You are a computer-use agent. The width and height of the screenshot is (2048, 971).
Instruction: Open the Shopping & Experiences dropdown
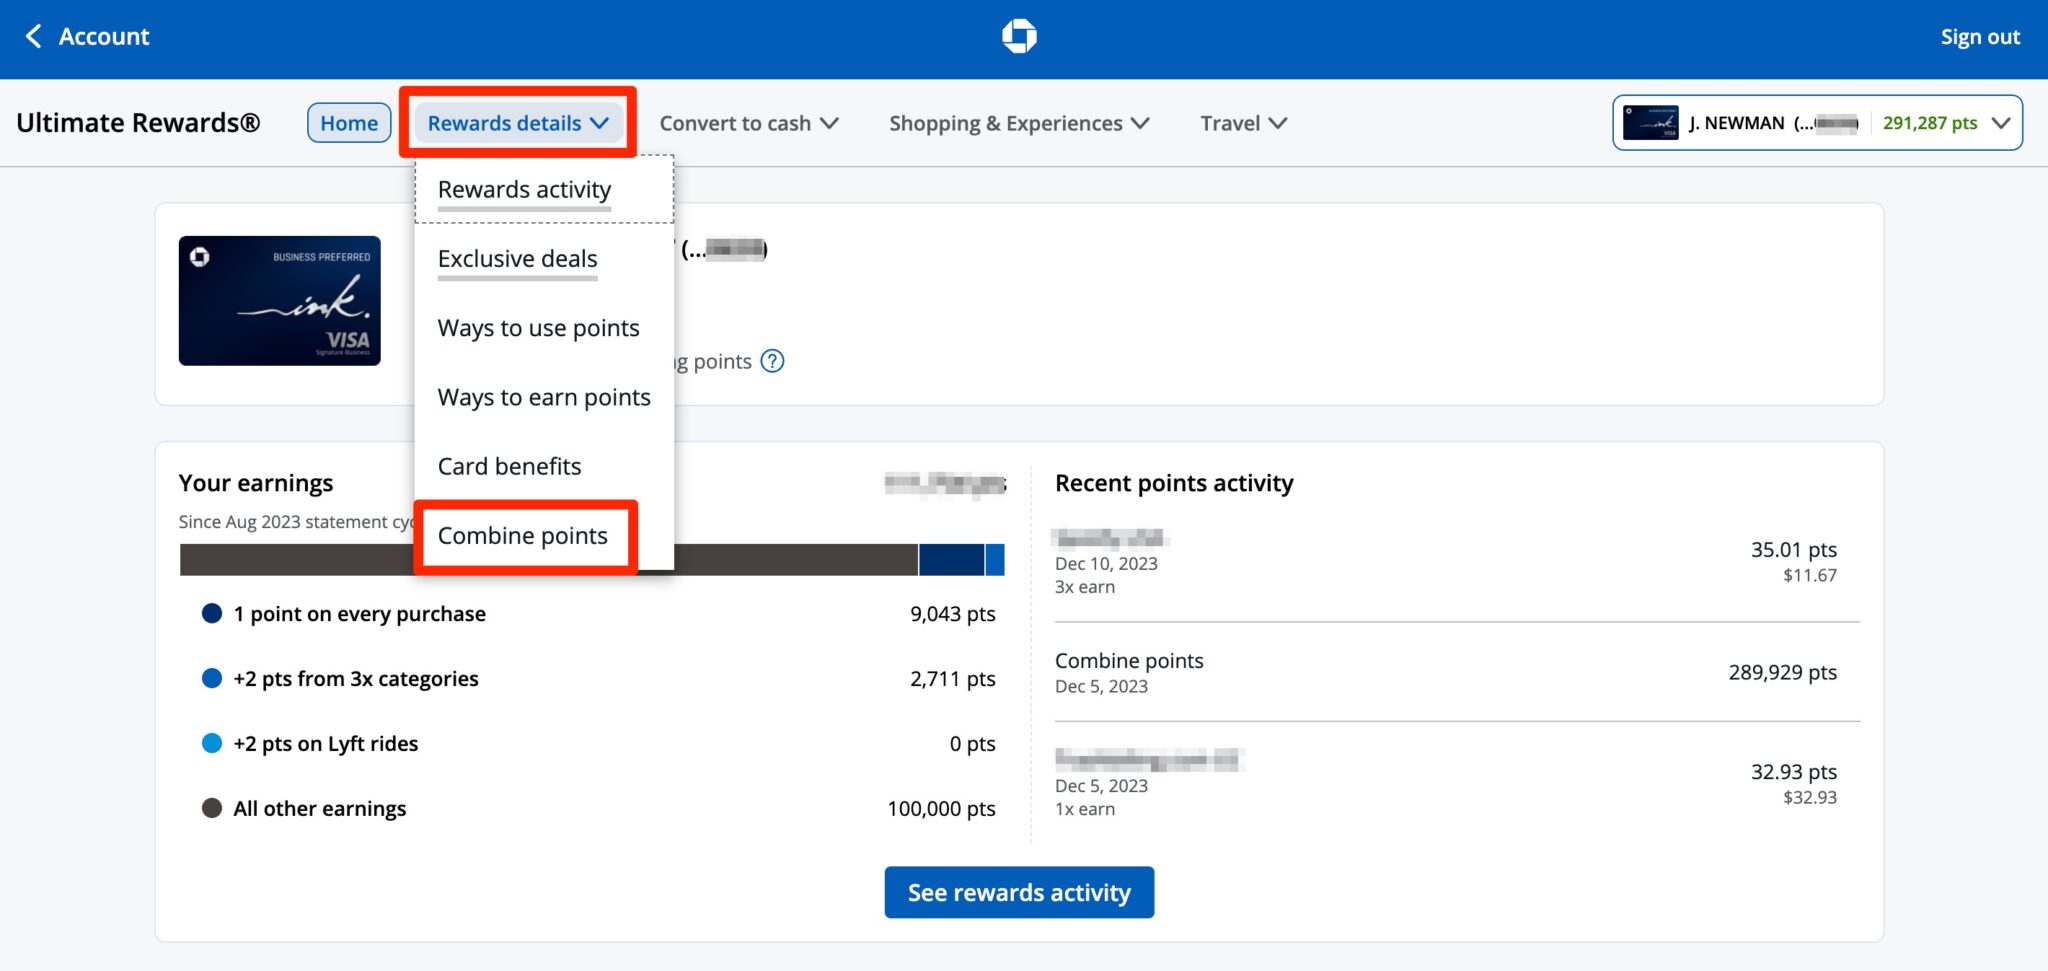point(1017,123)
